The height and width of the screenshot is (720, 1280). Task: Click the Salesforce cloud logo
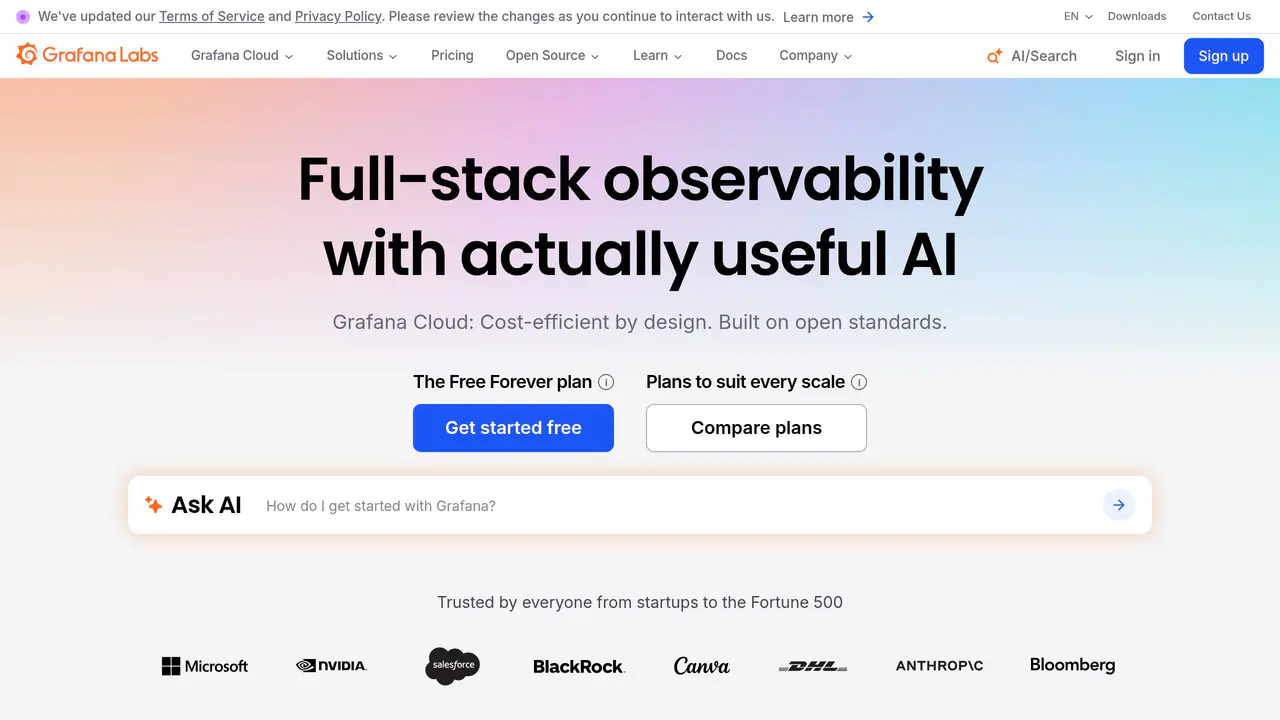coord(453,665)
